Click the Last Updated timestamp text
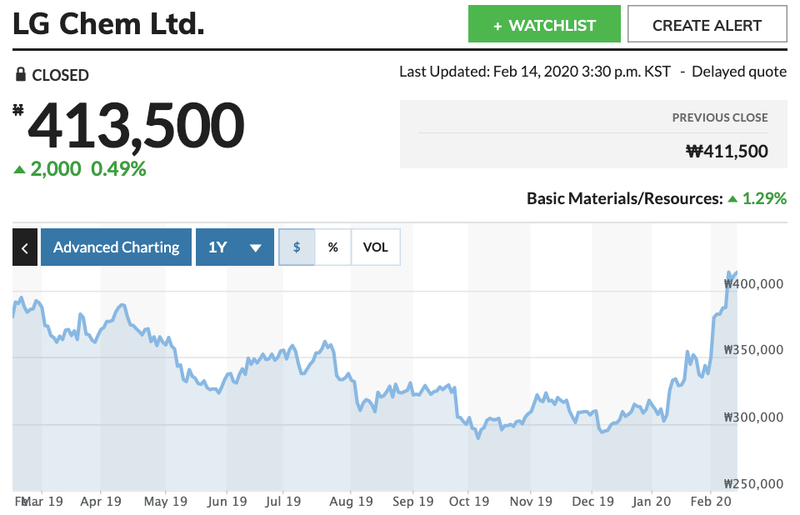This screenshot has height=515, width=800. coord(535,71)
